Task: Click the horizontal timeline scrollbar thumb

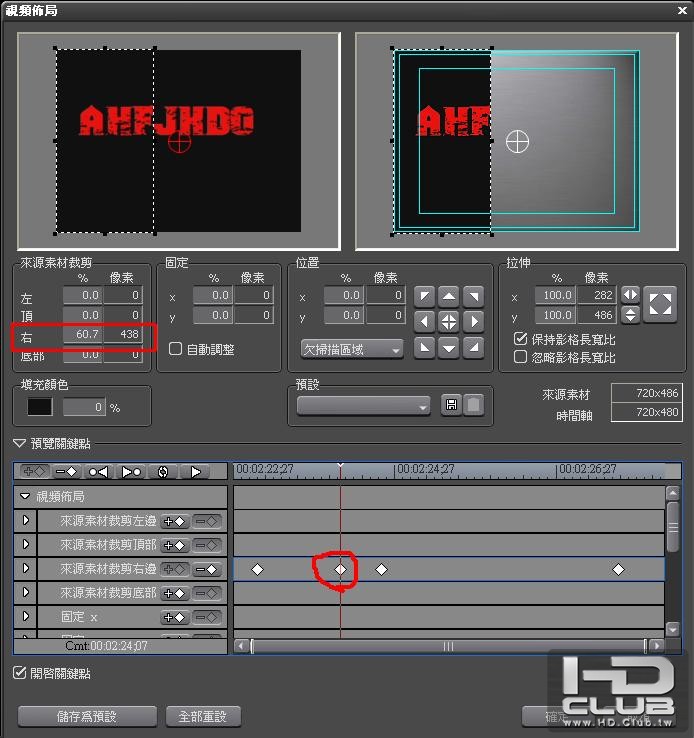Action: point(448,646)
